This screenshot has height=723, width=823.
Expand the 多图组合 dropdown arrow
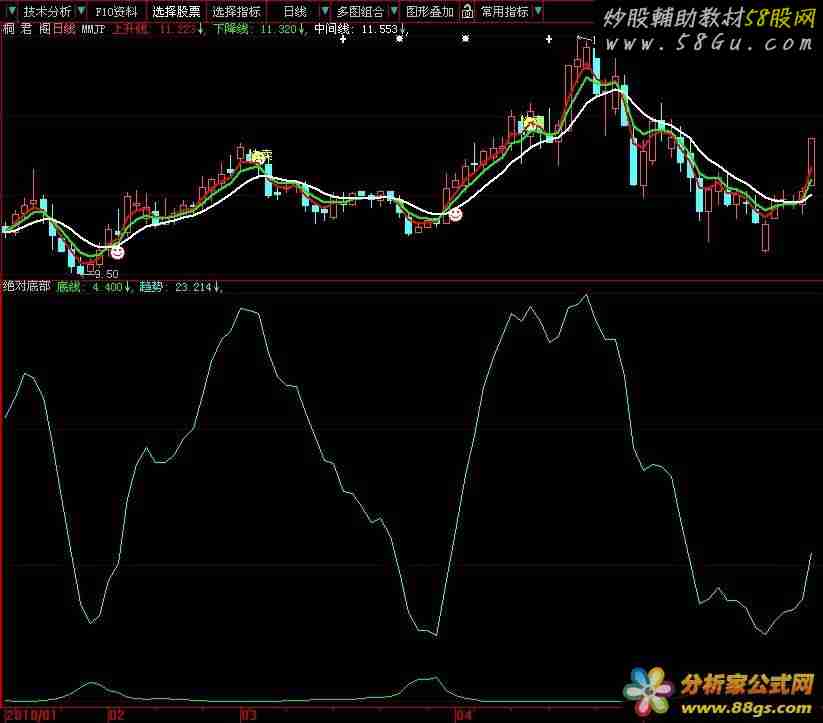pos(394,11)
